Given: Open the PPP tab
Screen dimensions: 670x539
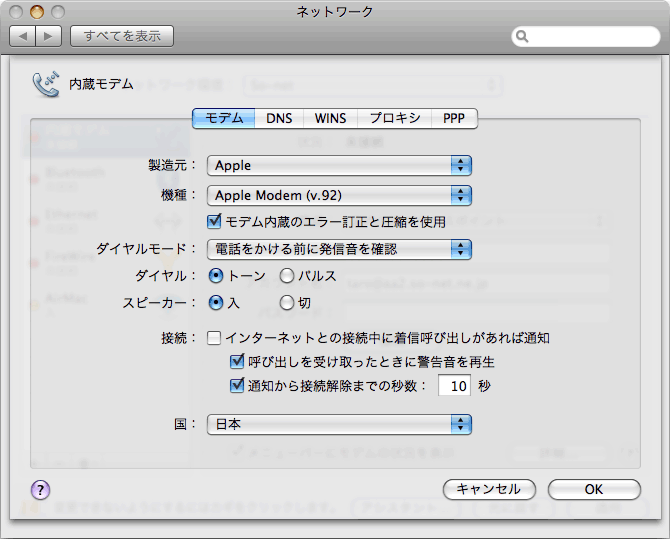Looking at the screenshot, I should click(454, 118).
